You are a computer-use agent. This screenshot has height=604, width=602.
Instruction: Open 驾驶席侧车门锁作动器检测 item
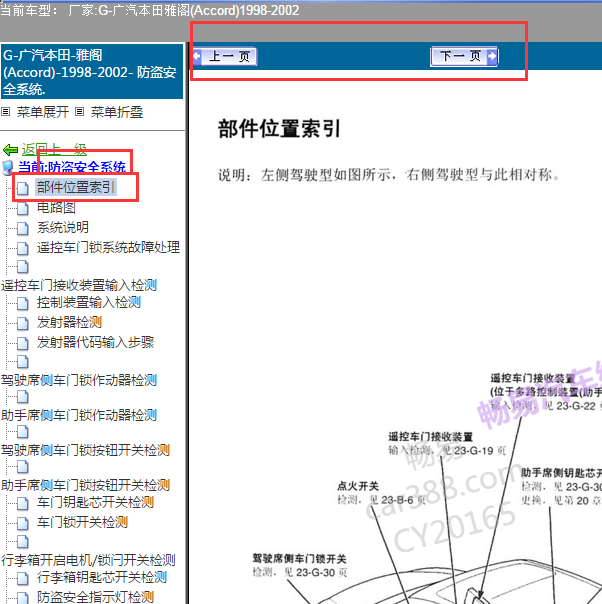pyautogui.click(x=79, y=380)
